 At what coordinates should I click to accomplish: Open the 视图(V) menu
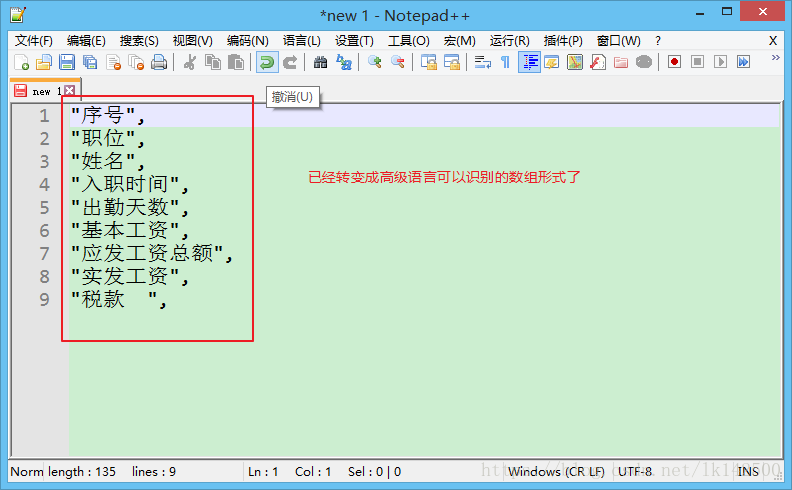[192, 40]
